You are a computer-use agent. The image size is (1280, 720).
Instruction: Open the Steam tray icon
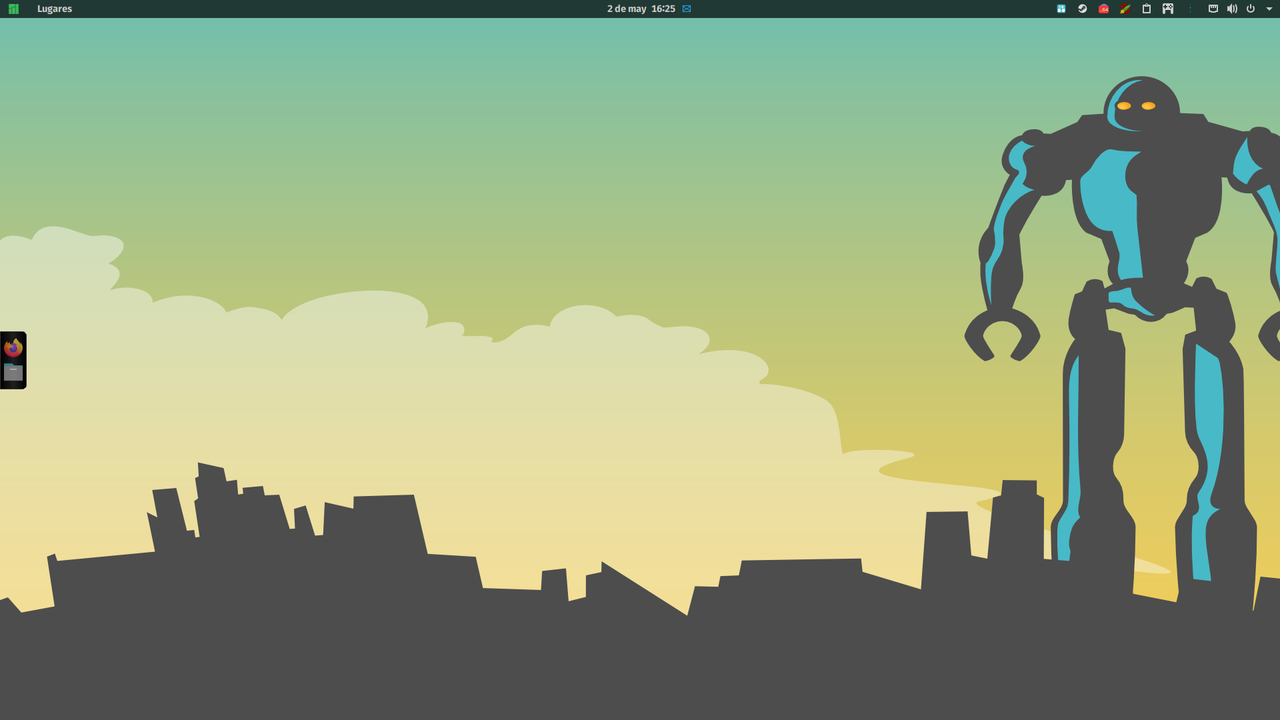(1082, 9)
